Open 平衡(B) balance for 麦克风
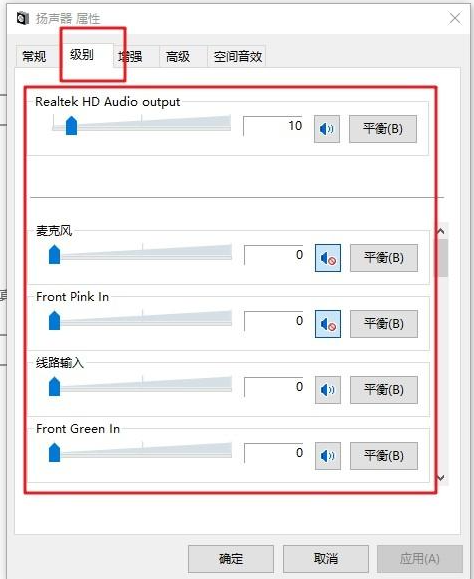Viewport: 474px width, 579px height. pos(384,258)
